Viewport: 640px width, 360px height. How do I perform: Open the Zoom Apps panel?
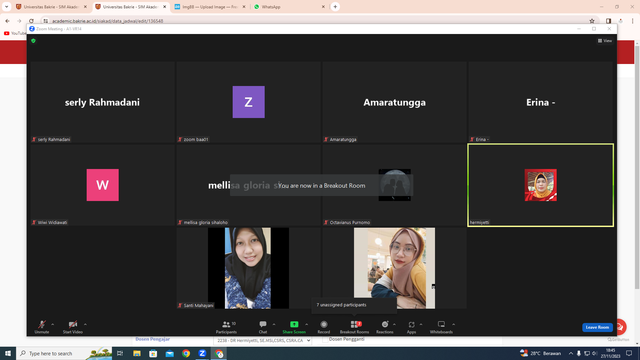click(x=411, y=327)
